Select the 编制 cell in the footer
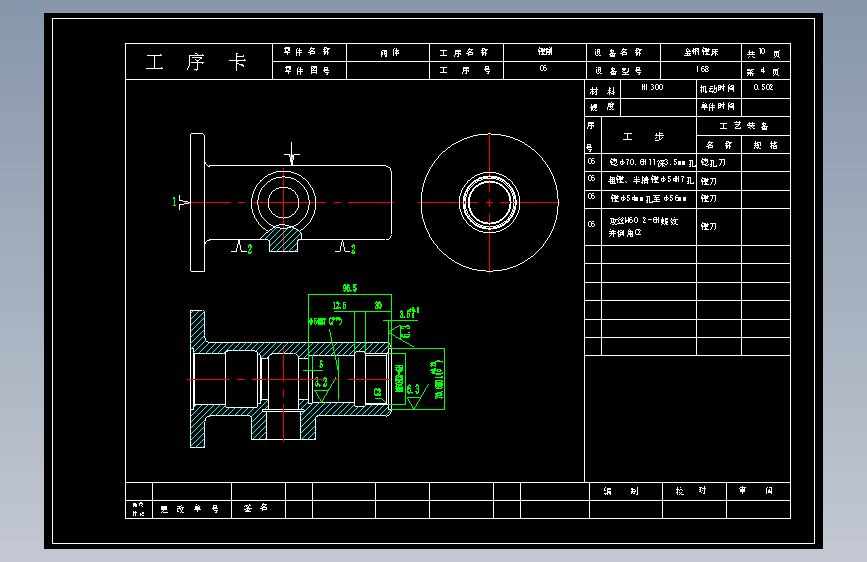Image resolution: width=867 pixels, height=562 pixels. (626, 491)
